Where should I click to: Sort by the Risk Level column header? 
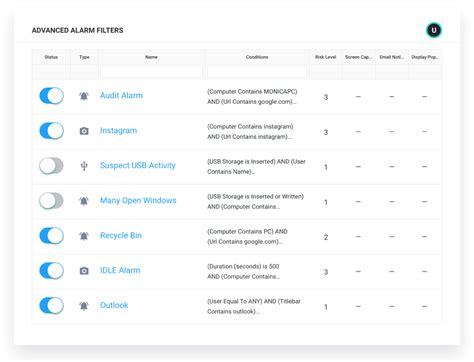pos(326,57)
